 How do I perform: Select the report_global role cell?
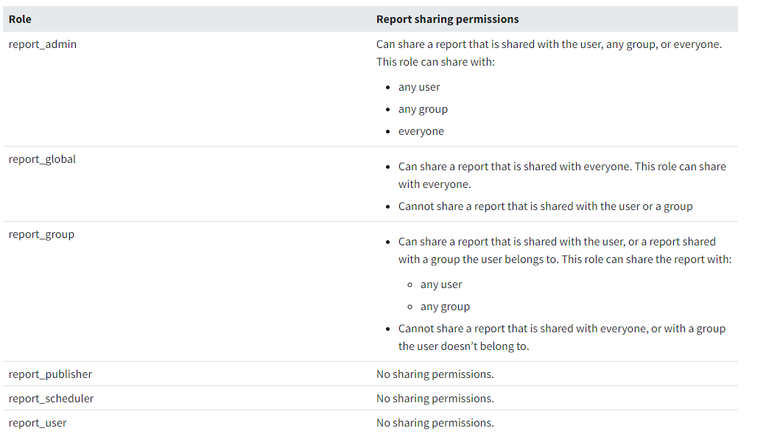tap(42, 159)
